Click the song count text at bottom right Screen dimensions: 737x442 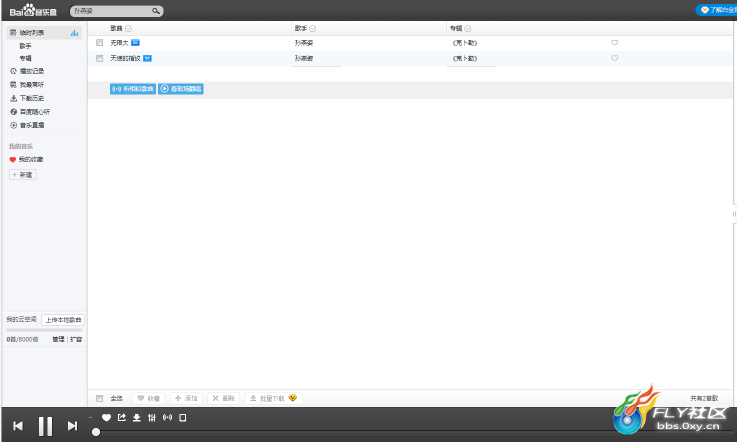pyautogui.click(x=704, y=398)
